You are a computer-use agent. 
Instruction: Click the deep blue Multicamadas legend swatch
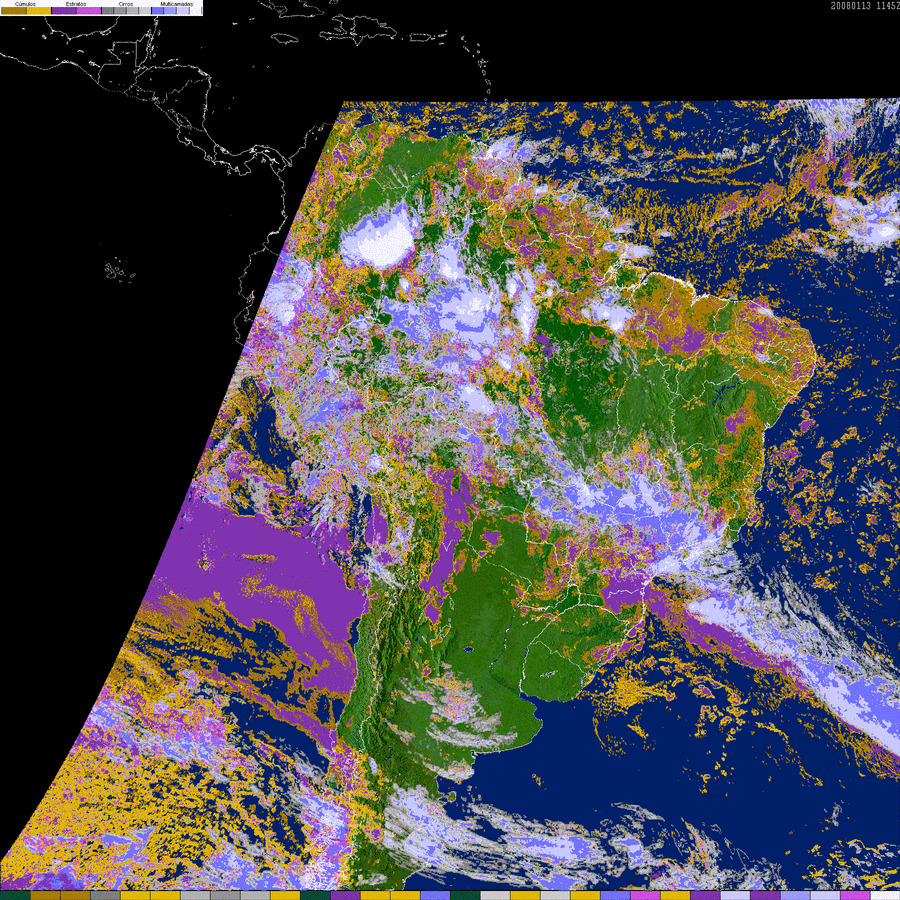pos(158,10)
